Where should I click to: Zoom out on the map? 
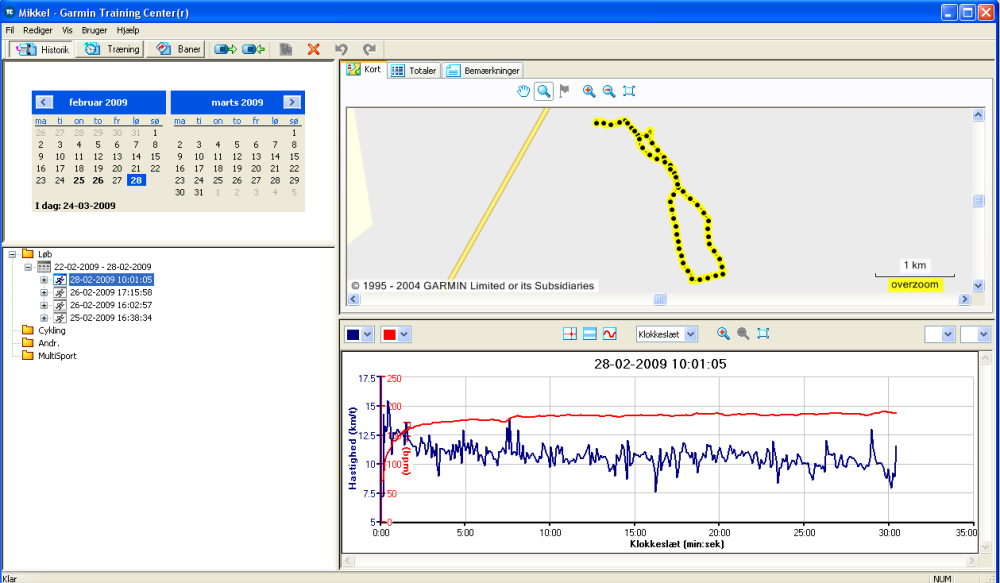(608, 91)
